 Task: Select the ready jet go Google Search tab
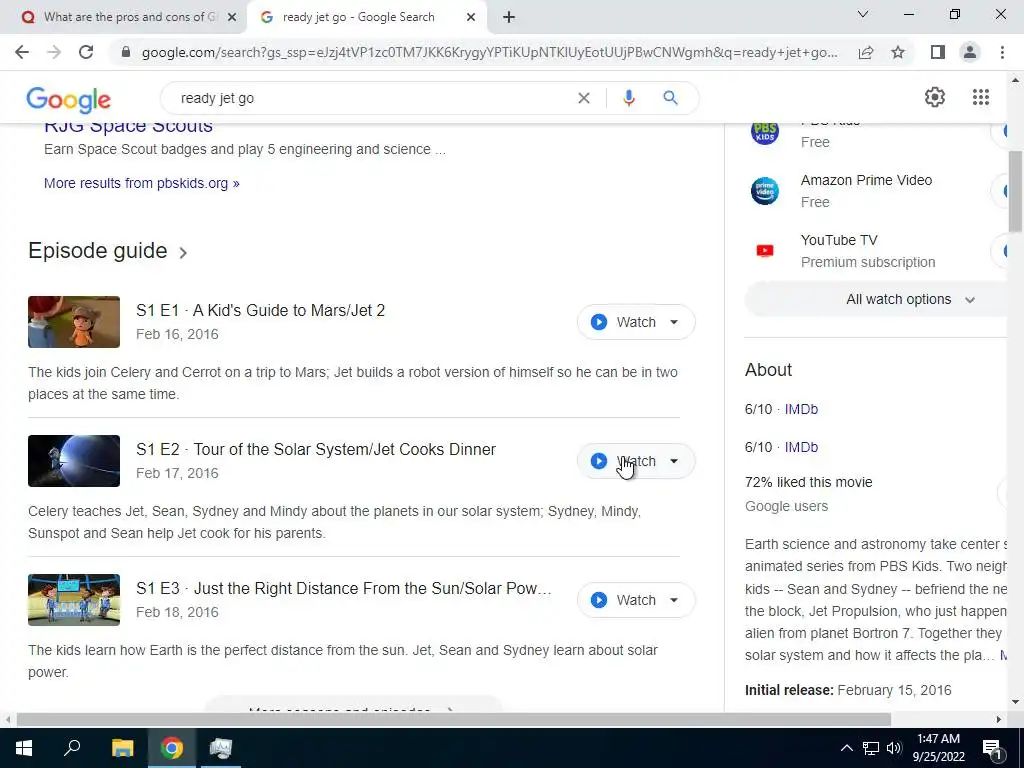click(366, 17)
